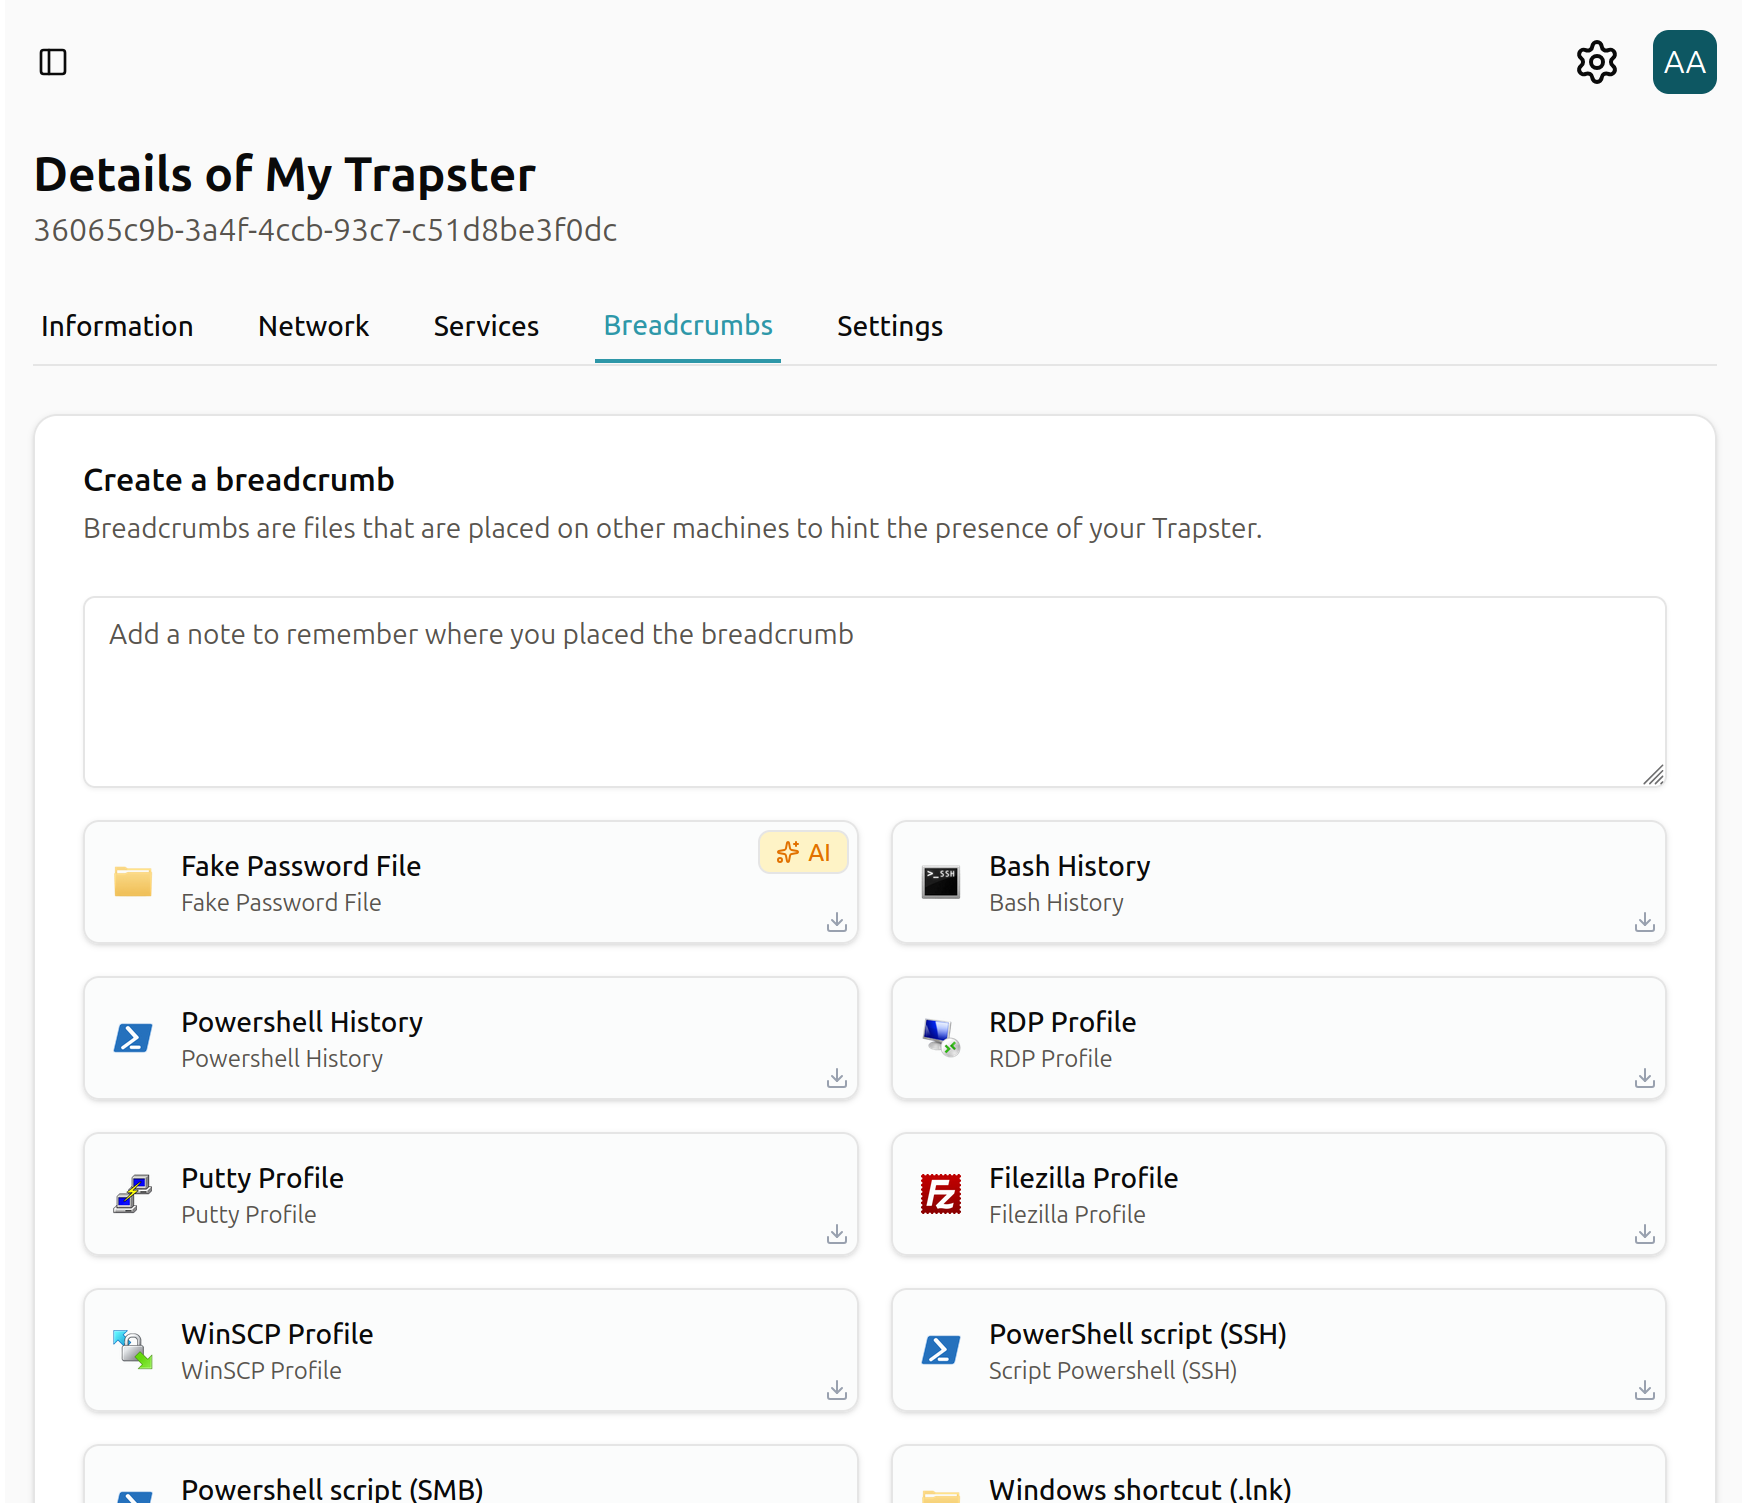Choose the WinSCP Profile card title
This screenshot has height=1503, width=1742.
click(277, 1334)
